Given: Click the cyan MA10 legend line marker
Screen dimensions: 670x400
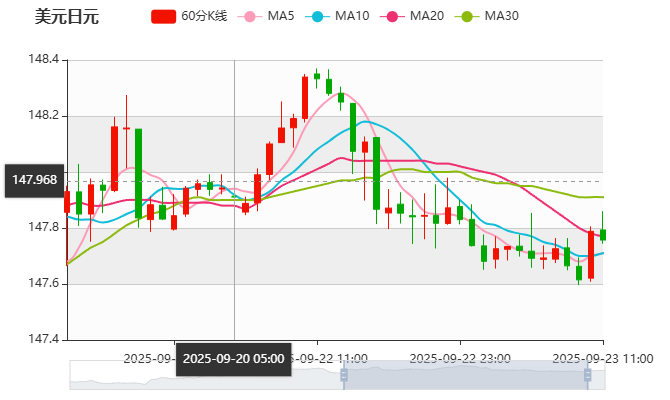Looking at the screenshot, I should (317, 16).
